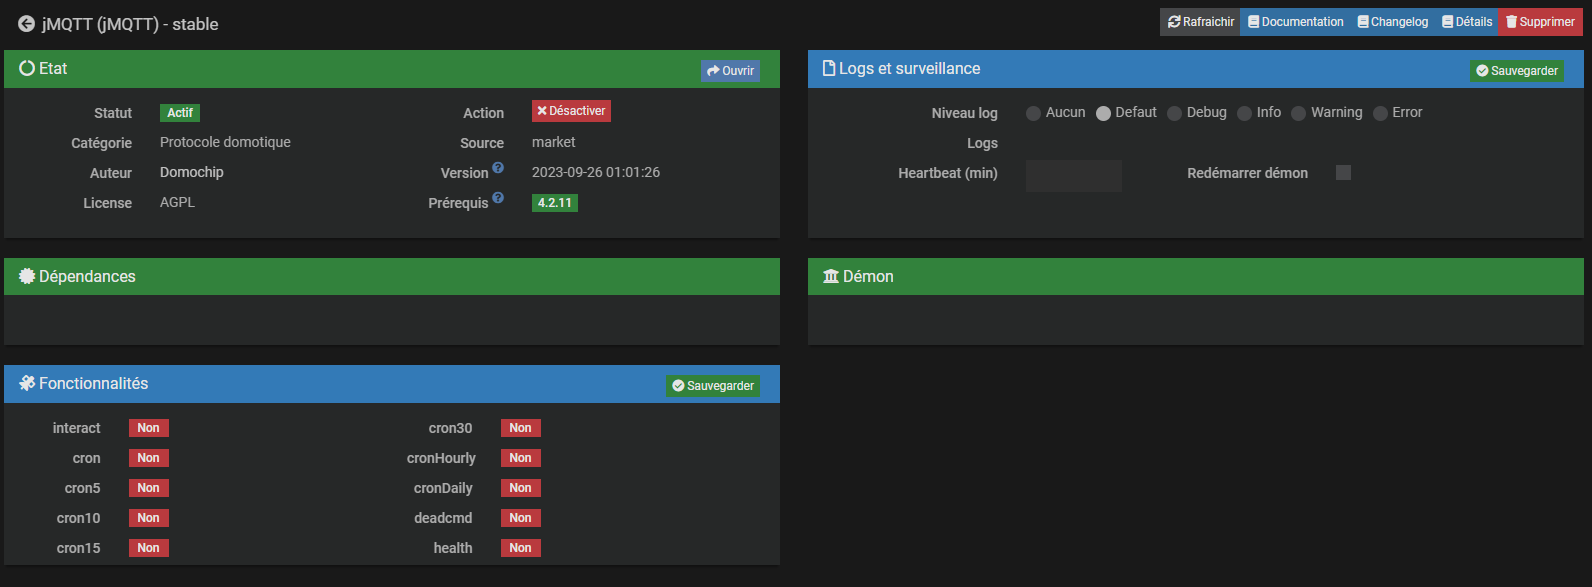This screenshot has height=587, width=1592.
Task: Select the Defaut log level
Action: [x=1104, y=114]
